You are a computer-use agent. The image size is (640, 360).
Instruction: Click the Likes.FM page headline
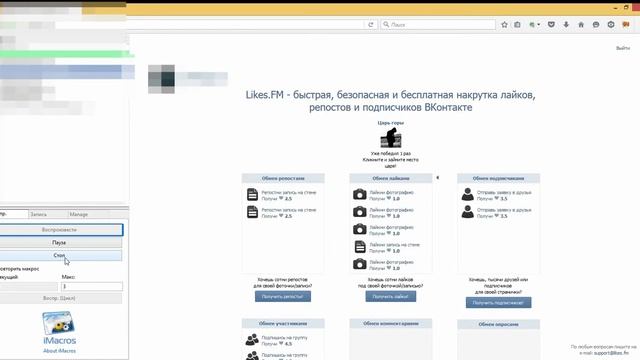[391, 101]
